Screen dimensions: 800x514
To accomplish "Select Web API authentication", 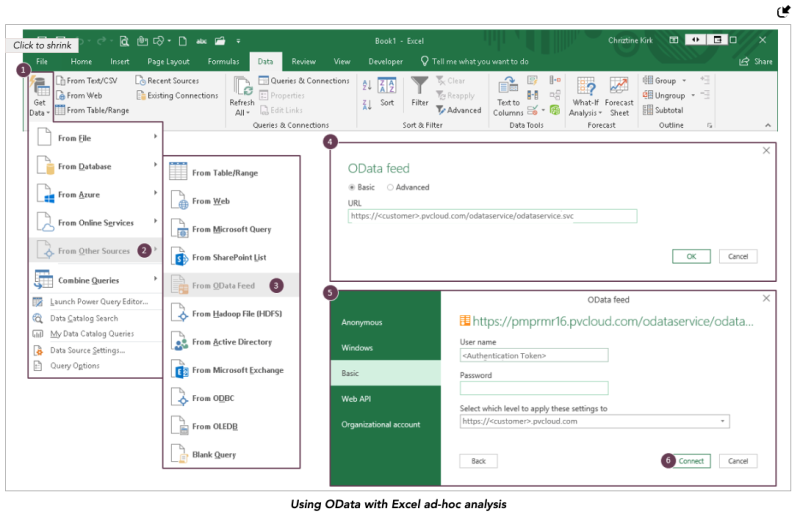I will tap(386, 399).
